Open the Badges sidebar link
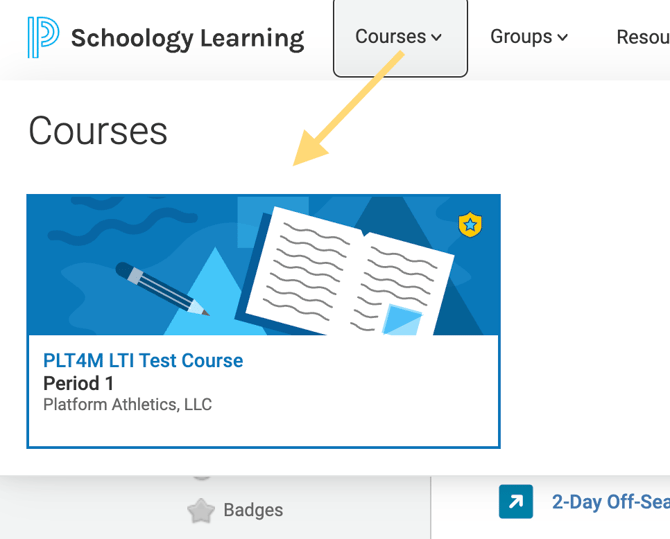 point(253,510)
